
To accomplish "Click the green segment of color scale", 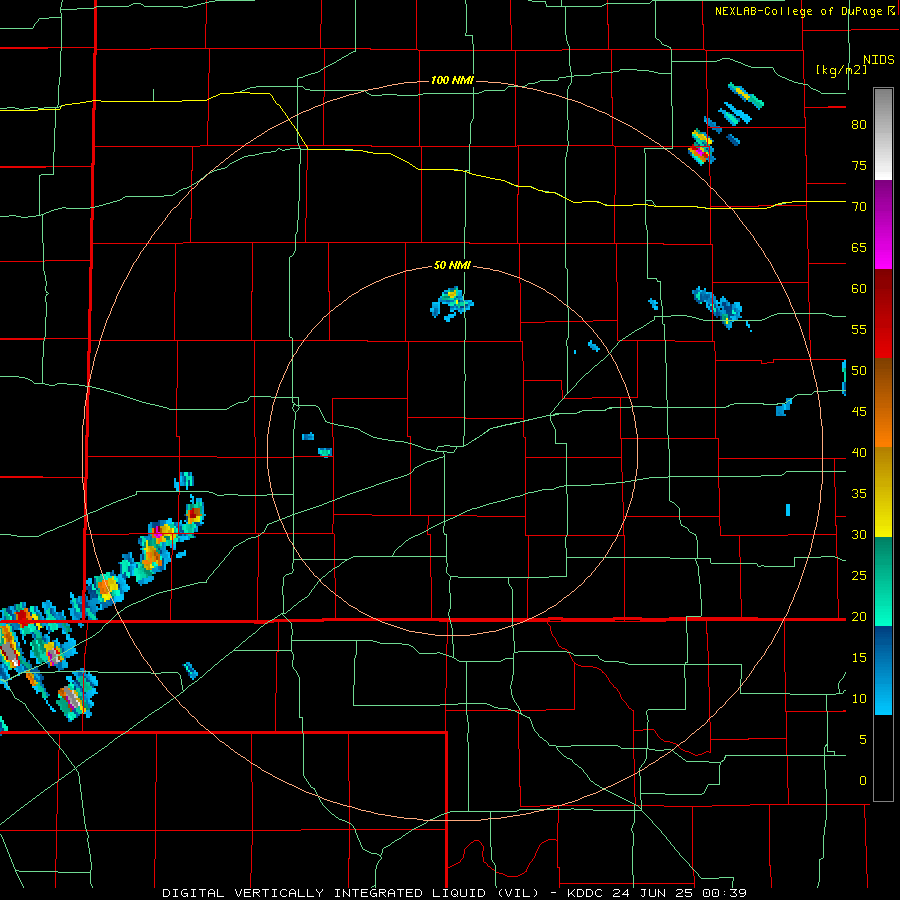I will 884,581.
